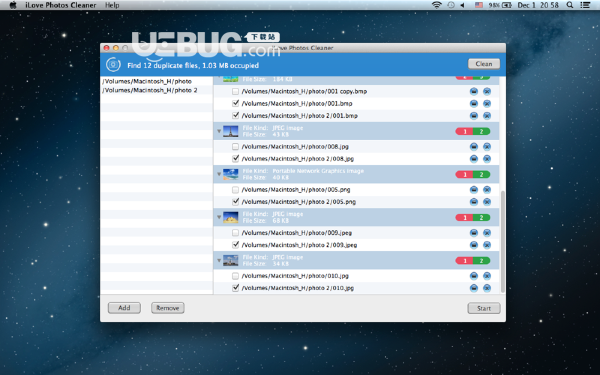Click the X icon for photo 2/009.jpeg
The height and width of the screenshot is (375, 600).
coord(487,245)
